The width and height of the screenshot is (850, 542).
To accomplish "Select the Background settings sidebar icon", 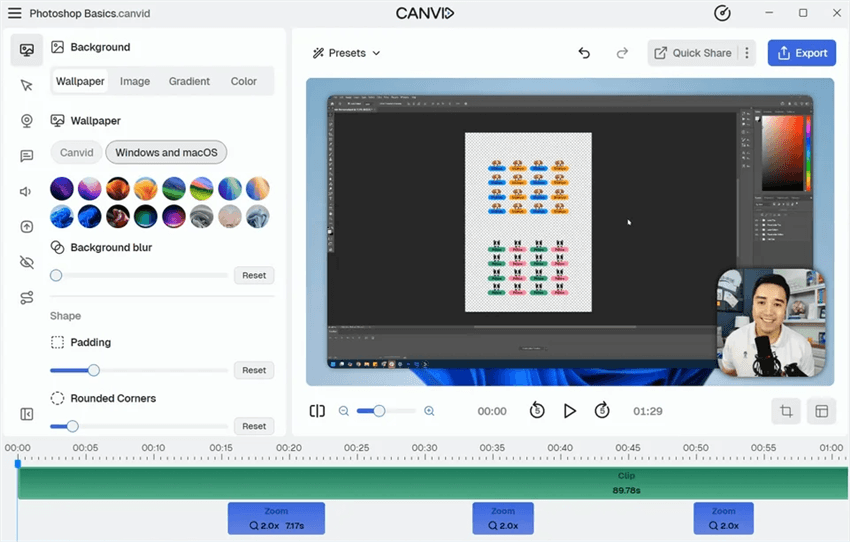I will point(27,50).
